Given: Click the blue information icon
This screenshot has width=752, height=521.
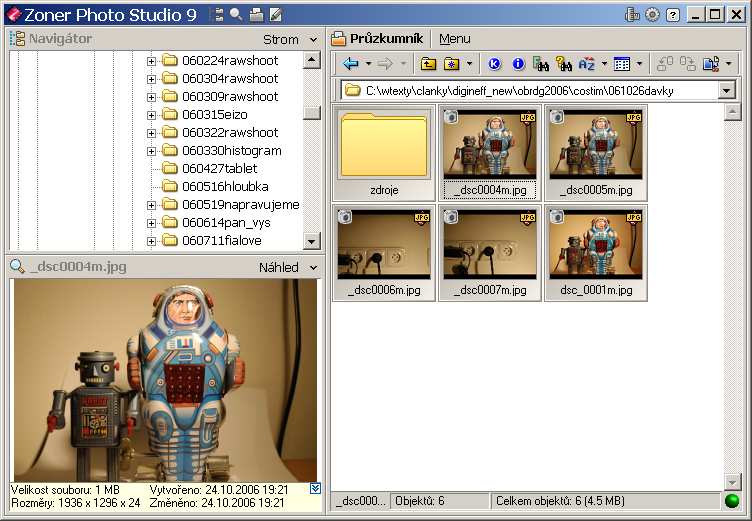Looking at the screenshot, I should pos(518,63).
